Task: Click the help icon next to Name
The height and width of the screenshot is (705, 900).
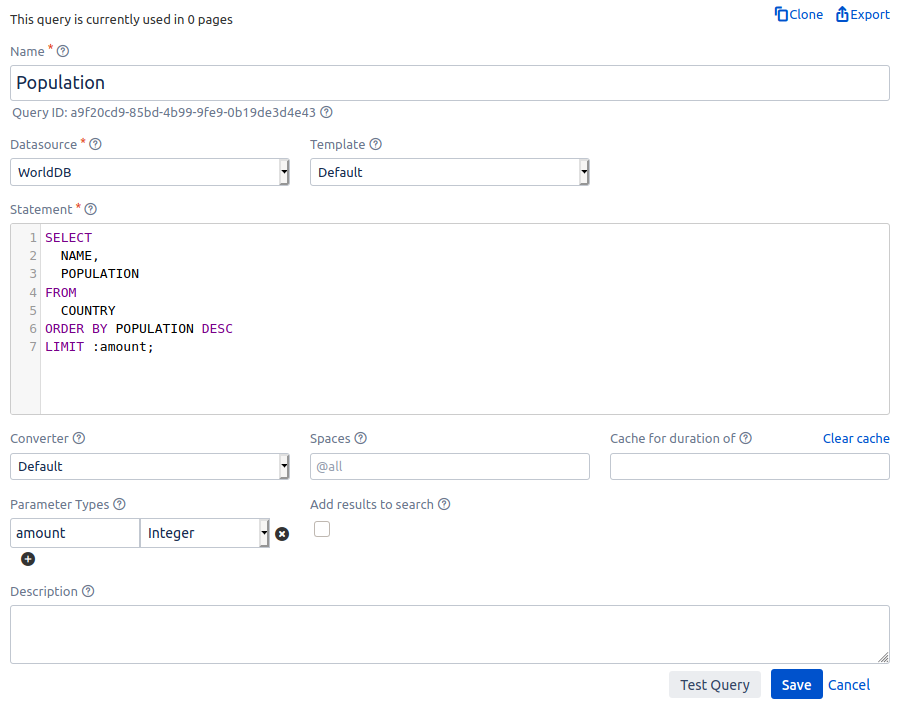Action: point(63,51)
